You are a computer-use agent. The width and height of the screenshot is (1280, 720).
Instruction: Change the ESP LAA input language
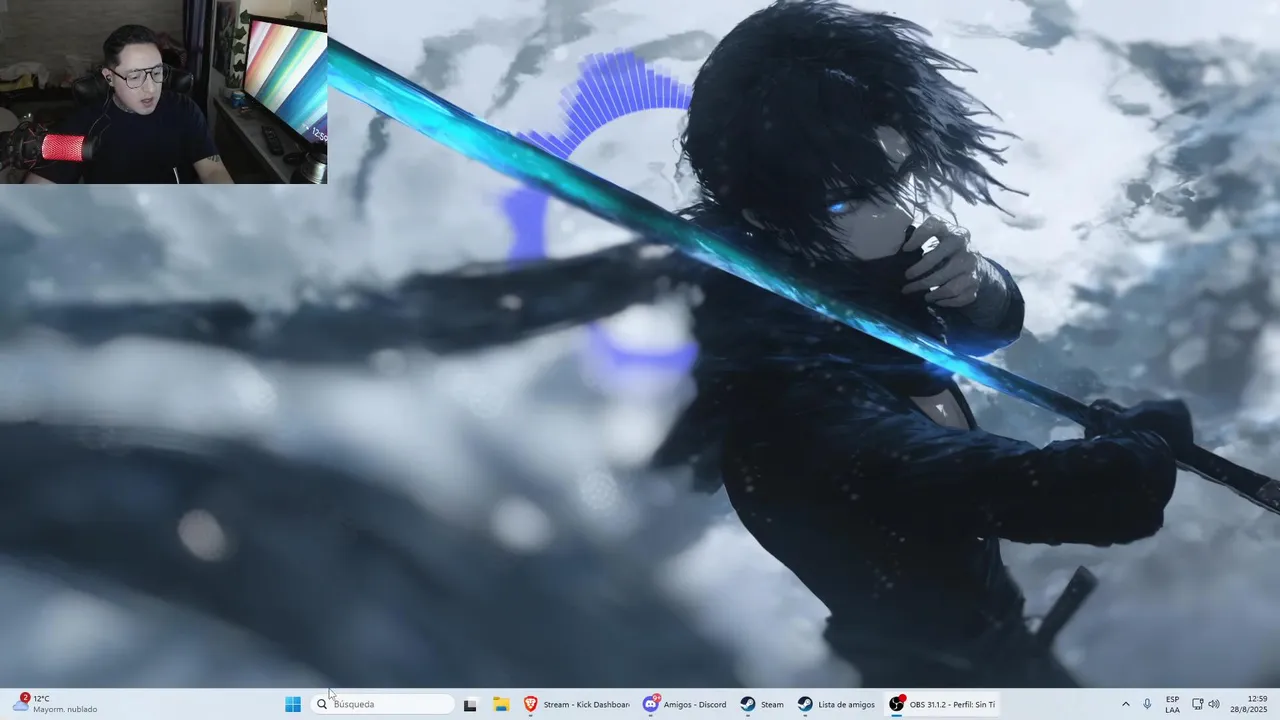(x=1172, y=704)
